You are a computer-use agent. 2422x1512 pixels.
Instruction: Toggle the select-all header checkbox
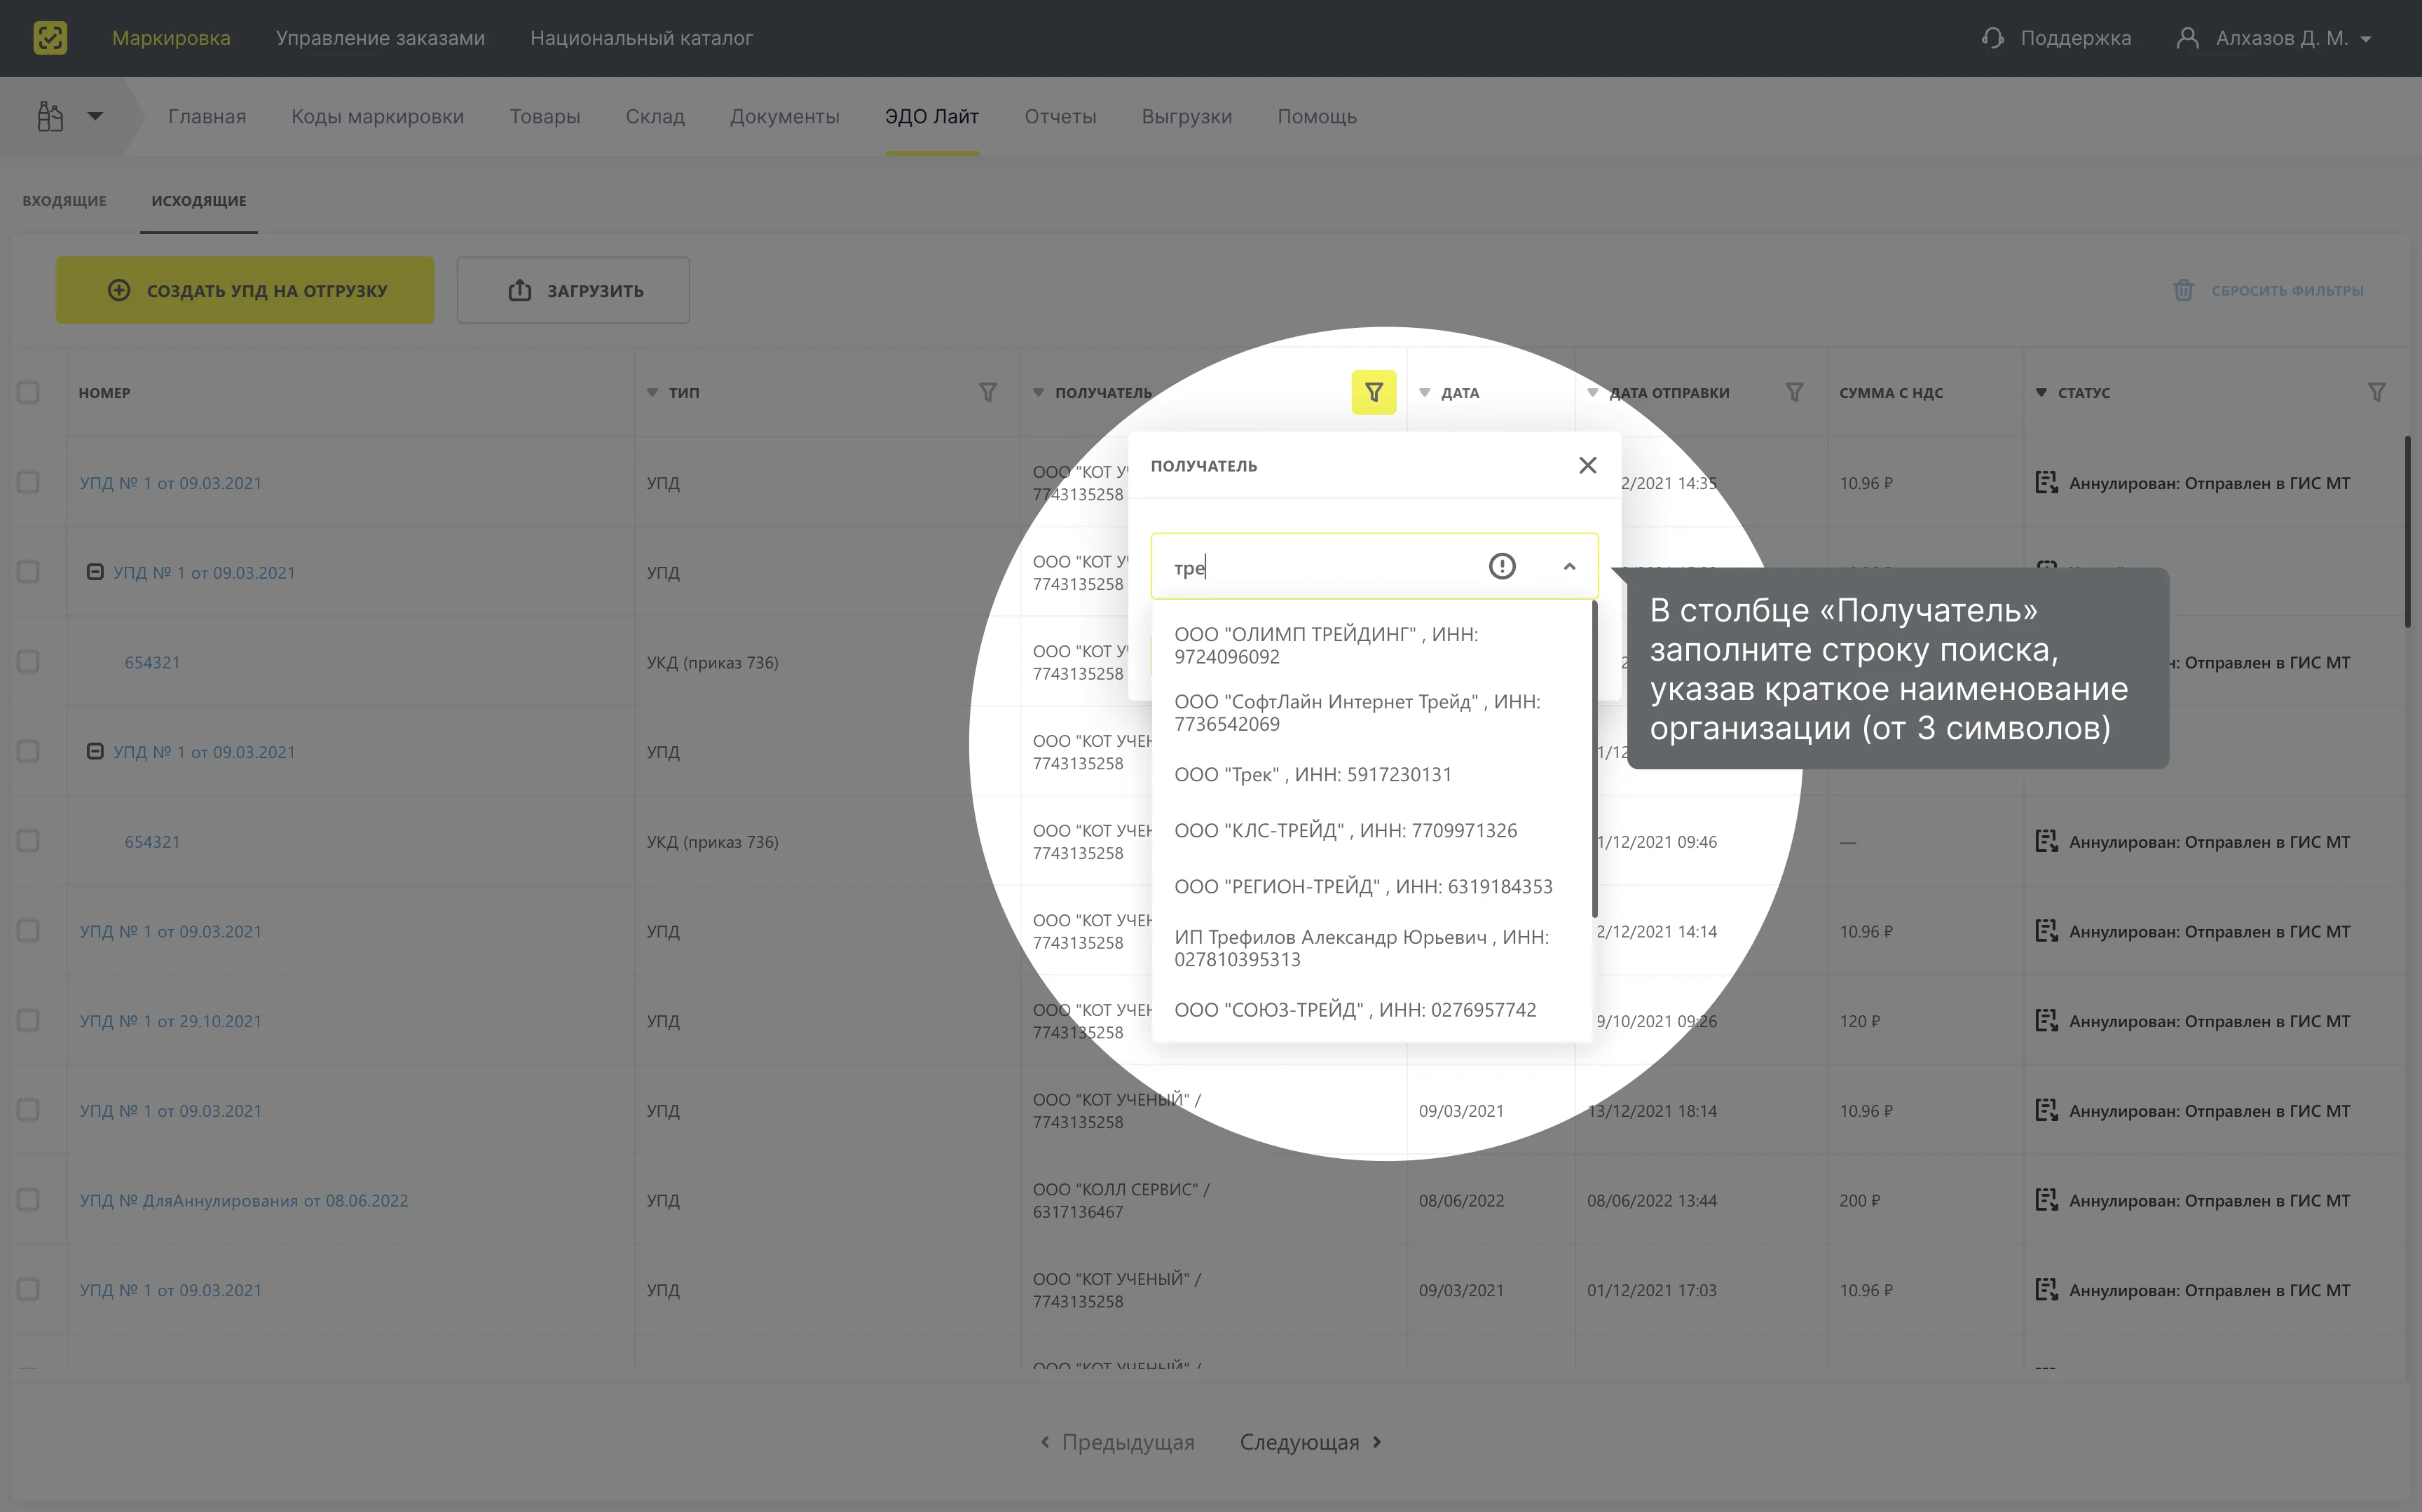click(x=28, y=392)
